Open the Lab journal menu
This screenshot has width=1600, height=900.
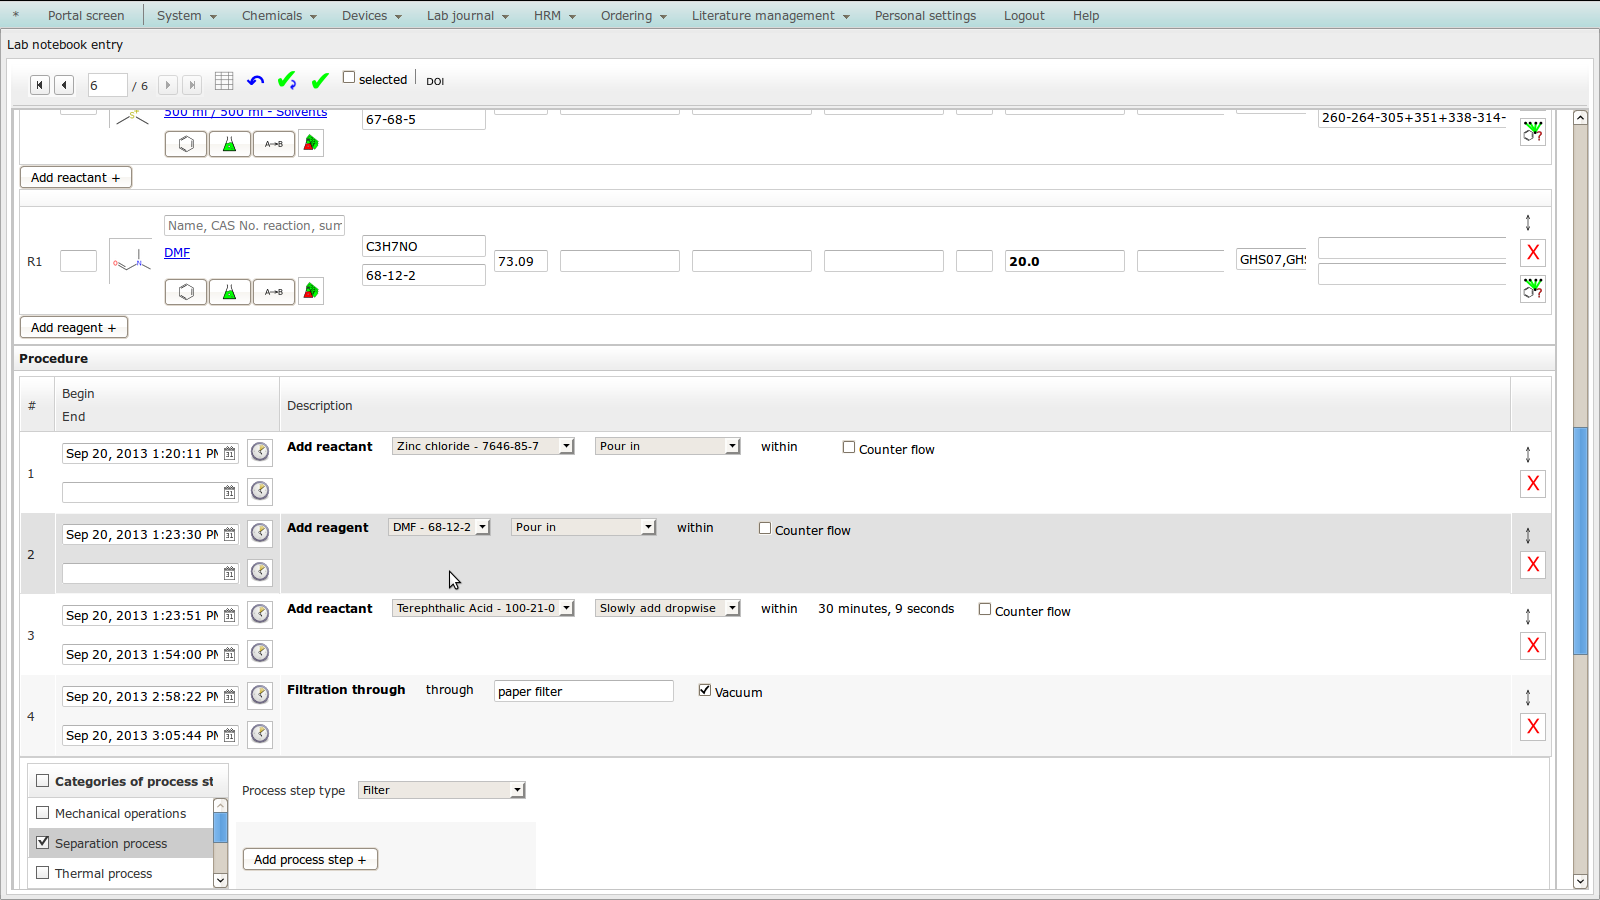click(467, 16)
